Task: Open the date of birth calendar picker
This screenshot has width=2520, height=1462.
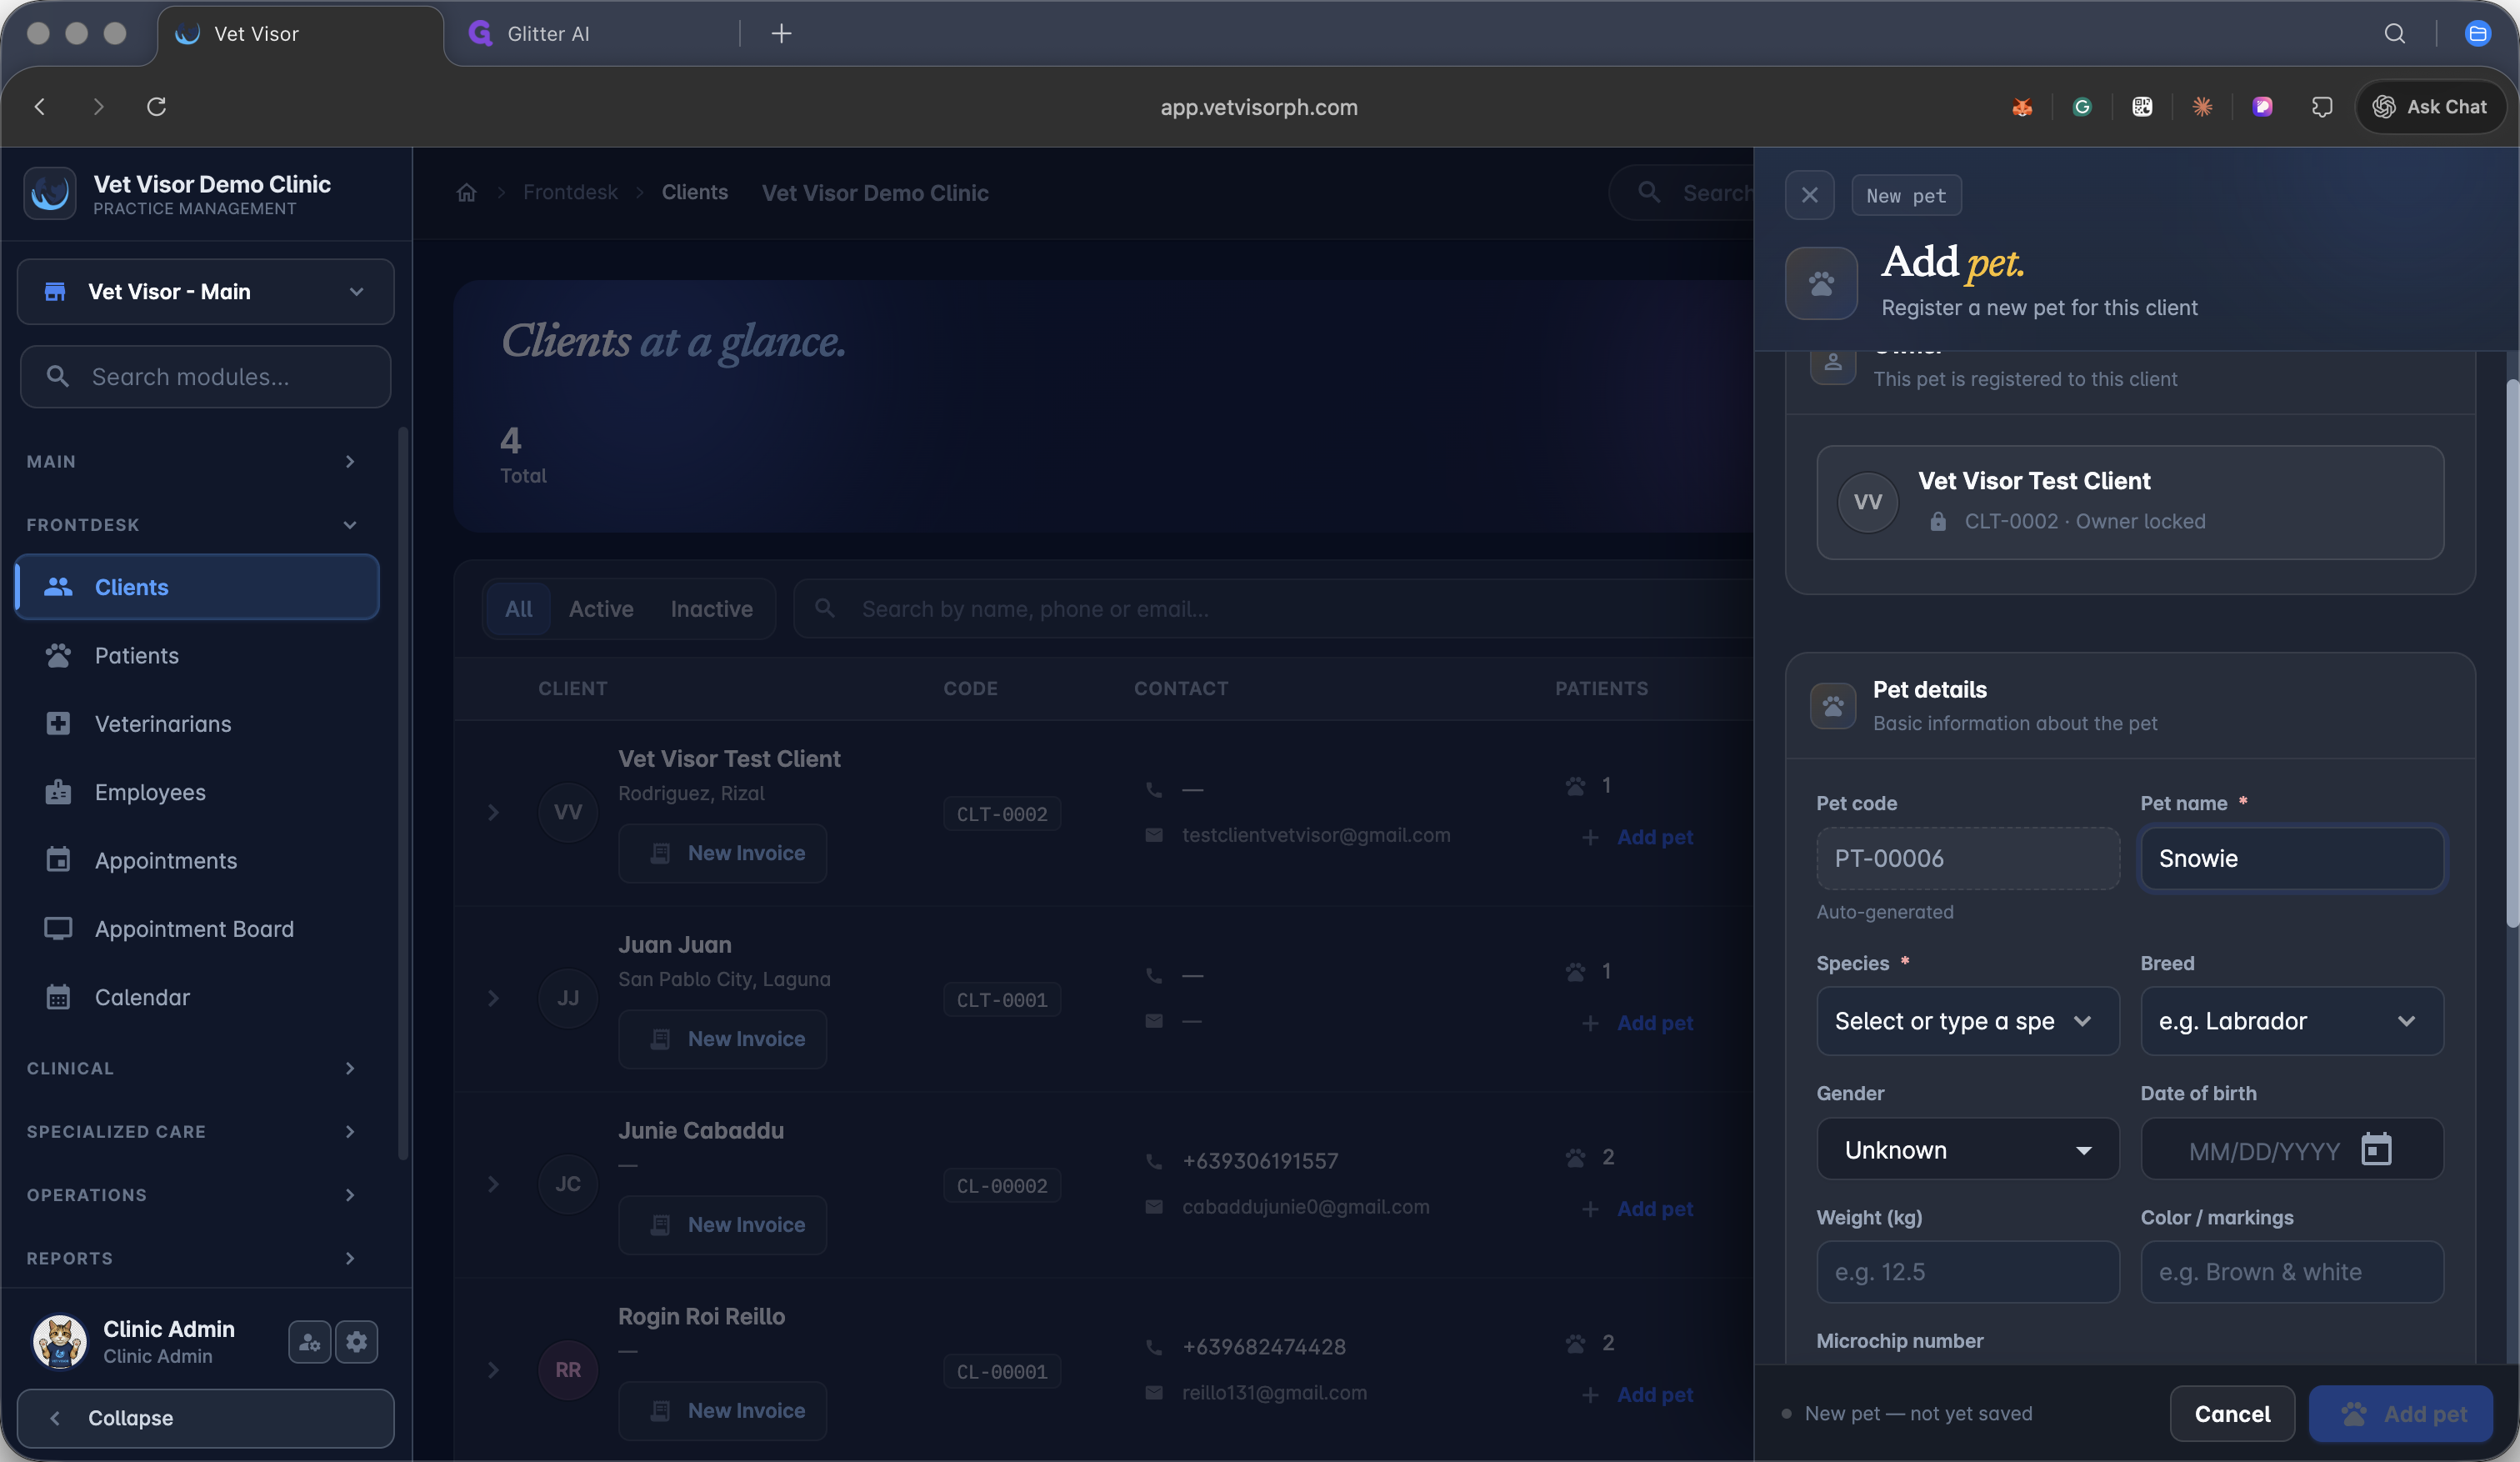Action: 2376,1150
